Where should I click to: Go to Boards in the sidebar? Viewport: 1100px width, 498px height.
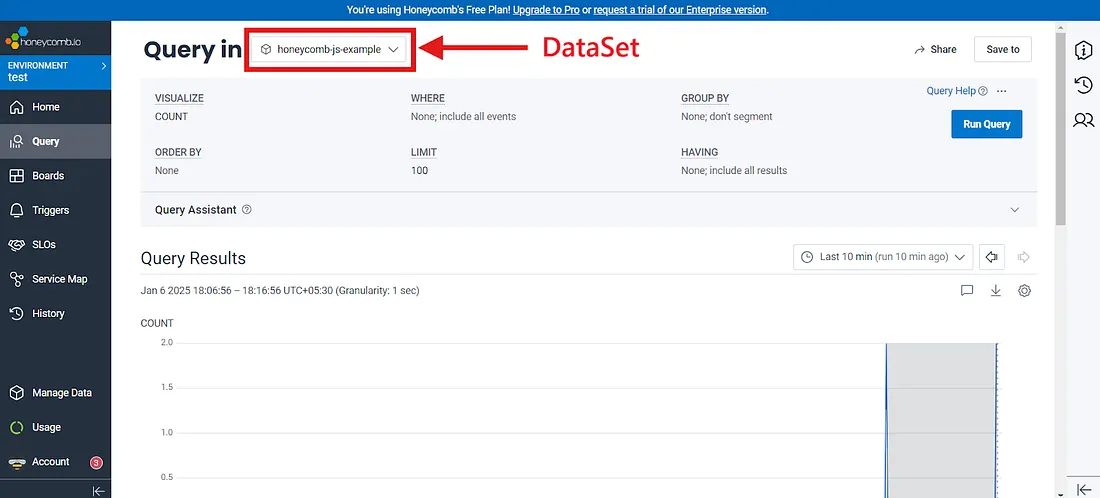tap(47, 176)
